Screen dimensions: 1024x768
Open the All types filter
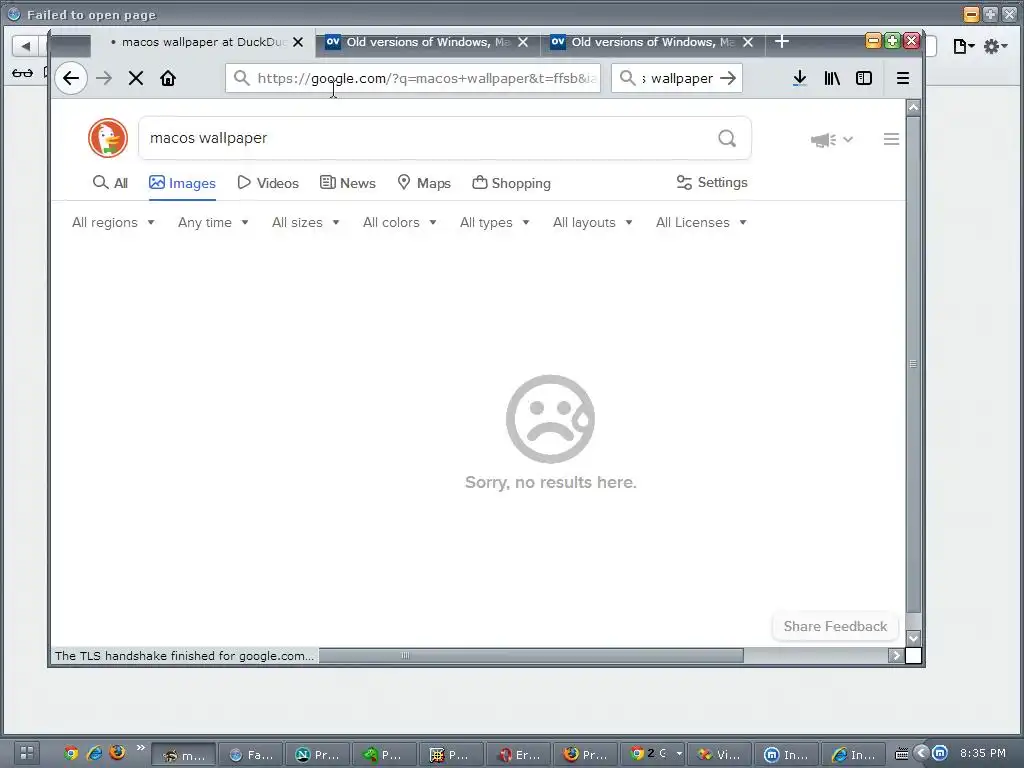pos(494,223)
